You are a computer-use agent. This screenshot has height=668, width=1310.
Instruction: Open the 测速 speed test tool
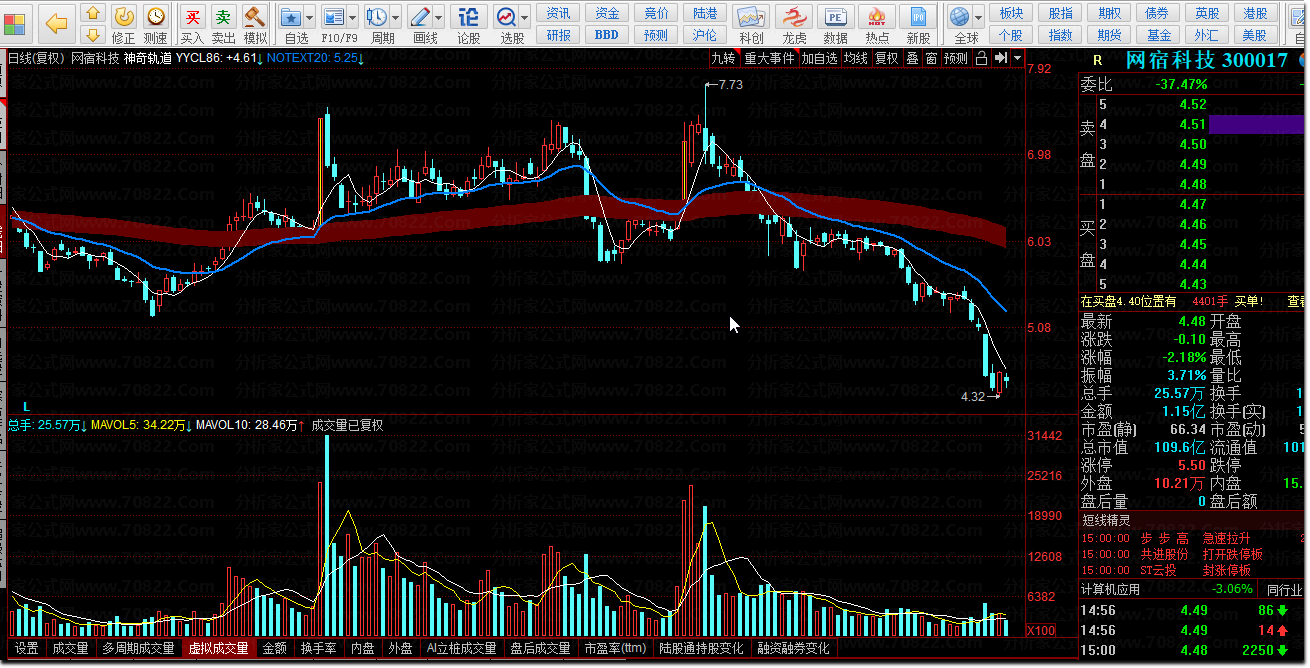click(156, 24)
